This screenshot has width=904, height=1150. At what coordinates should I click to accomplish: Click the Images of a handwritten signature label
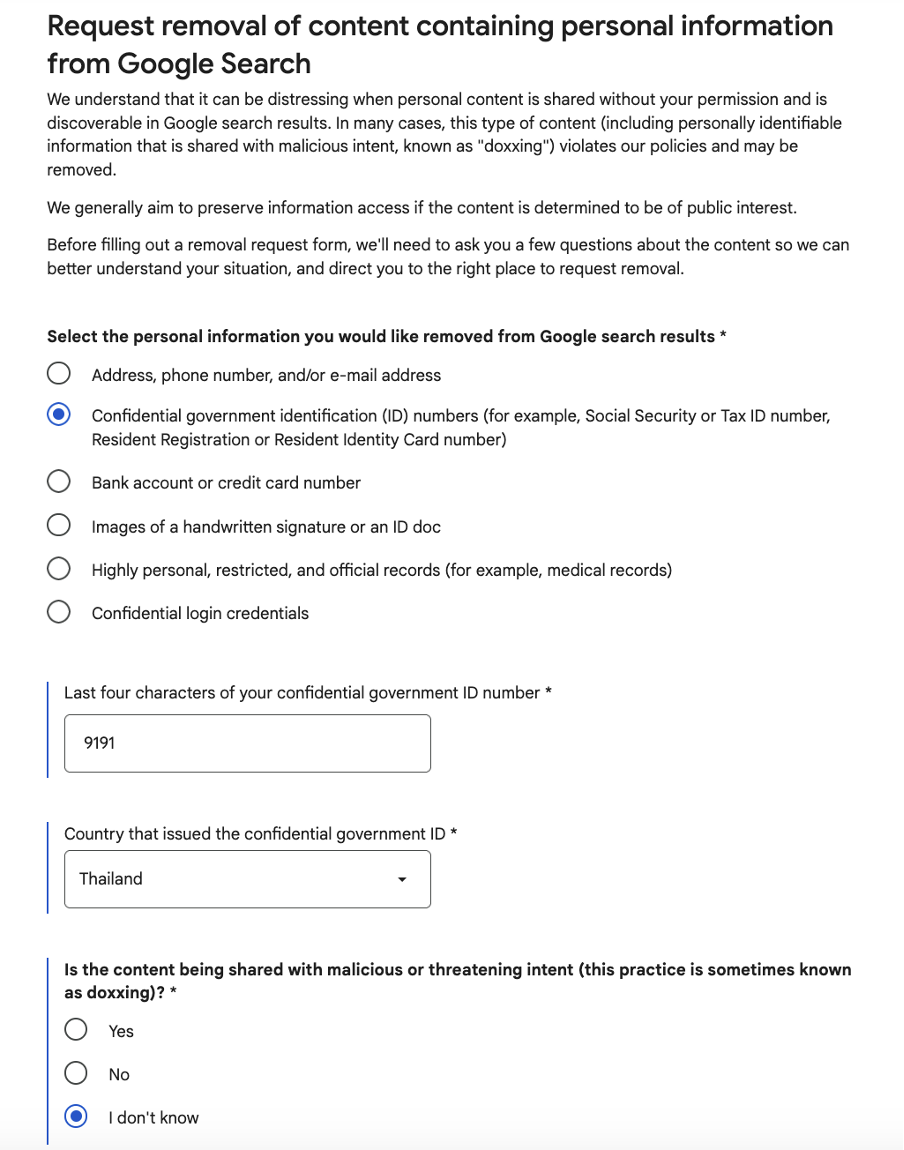tap(266, 527)
